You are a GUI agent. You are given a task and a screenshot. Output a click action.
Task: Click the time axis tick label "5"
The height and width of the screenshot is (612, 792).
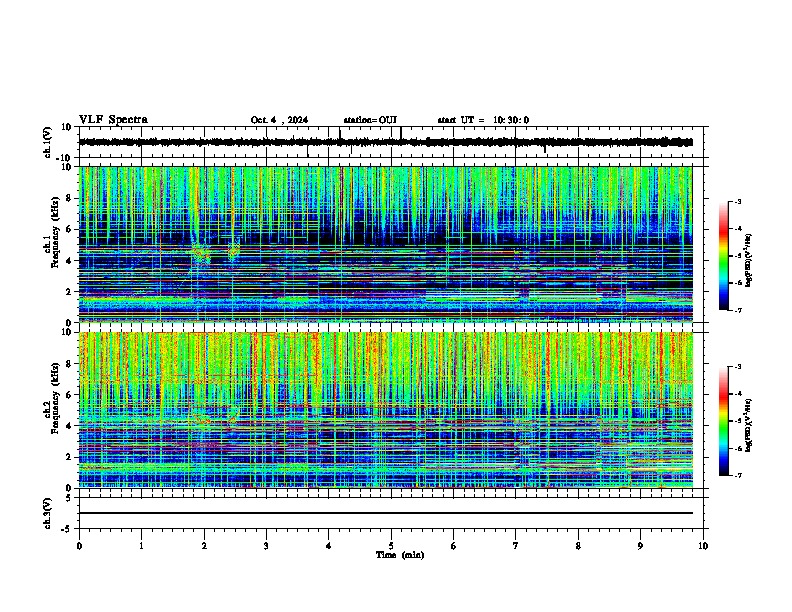391,546
